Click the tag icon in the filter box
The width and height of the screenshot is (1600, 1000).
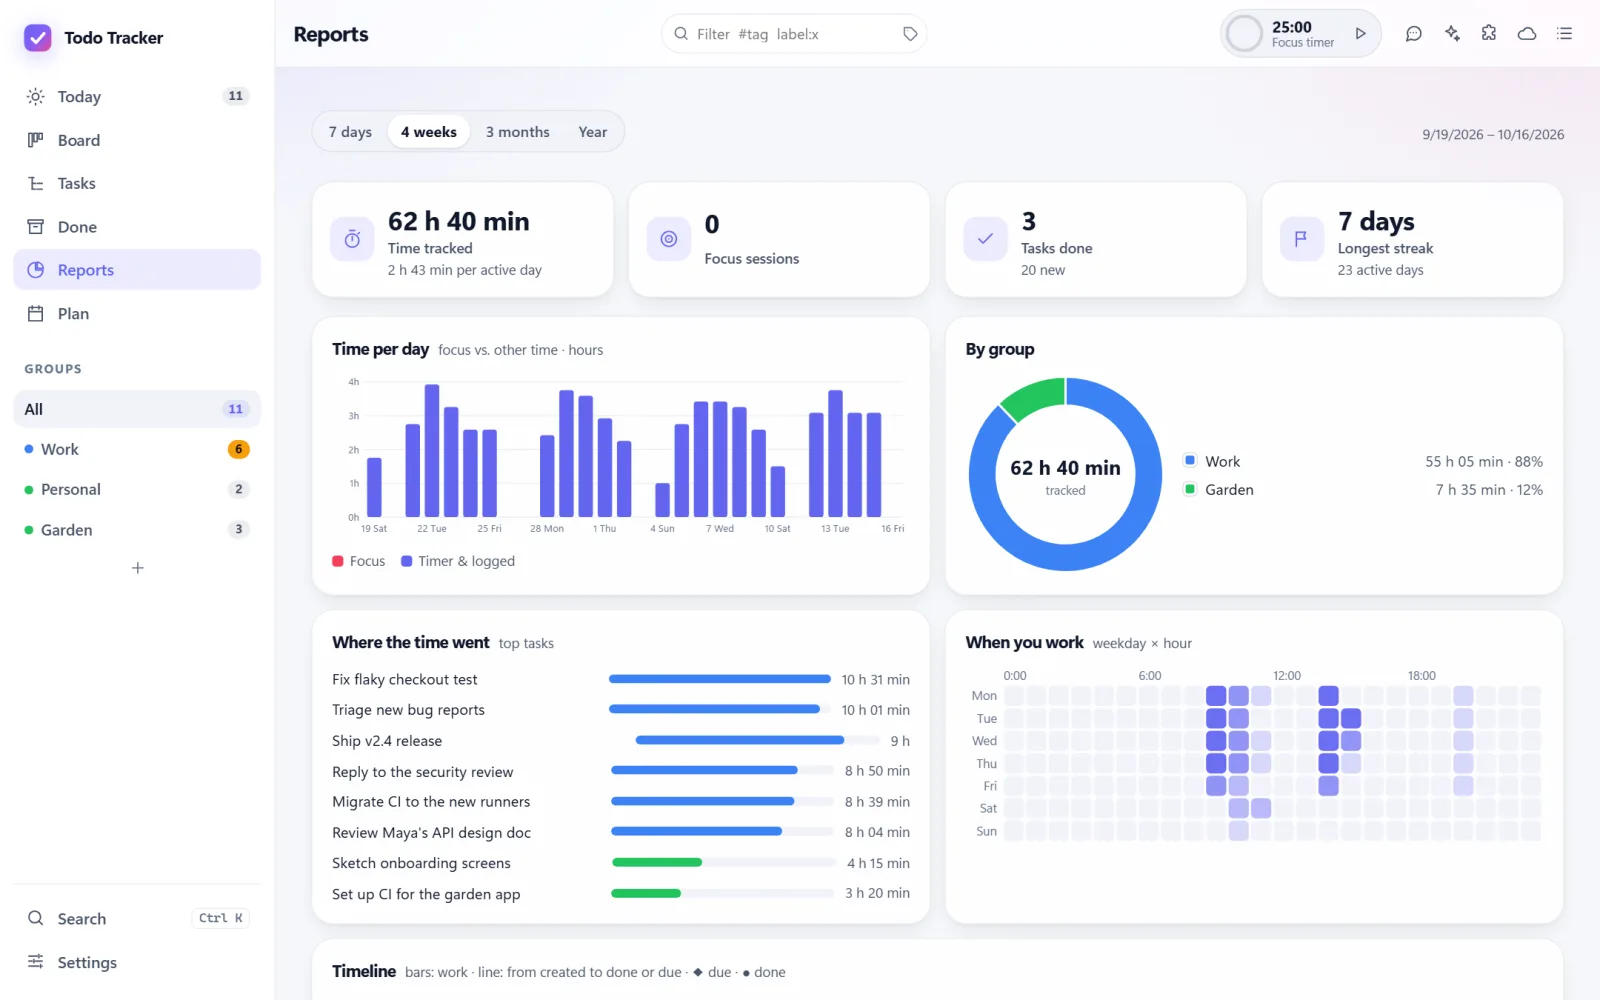pyautogui.click(x=910, y=34)
